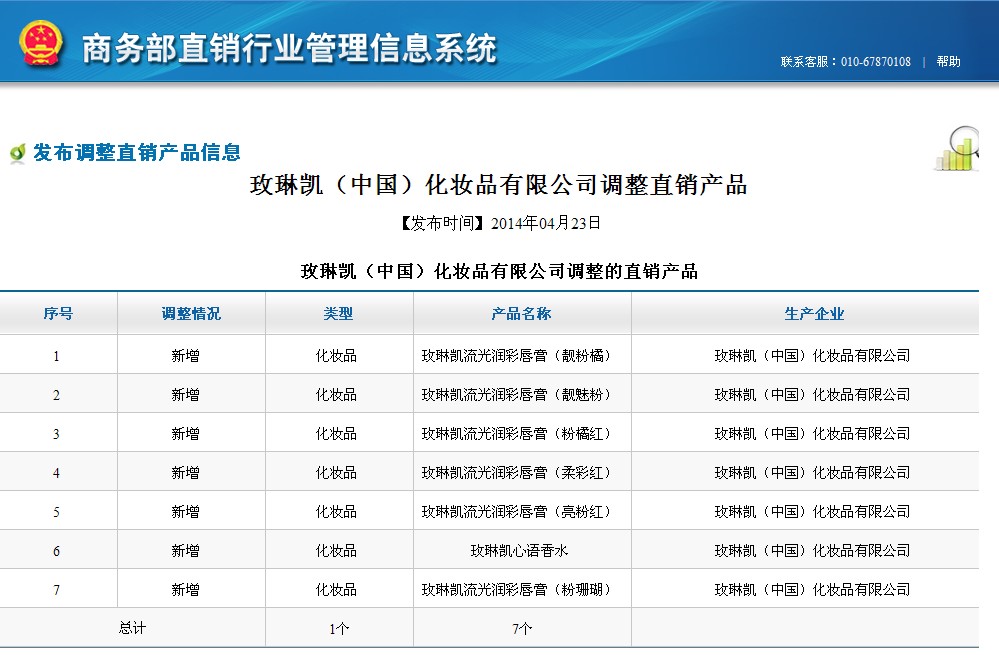Image resolution: width=999 pixels, height=655 pixels.
Task: Click the green leaf icon beside section title
Action: point(17,153)
